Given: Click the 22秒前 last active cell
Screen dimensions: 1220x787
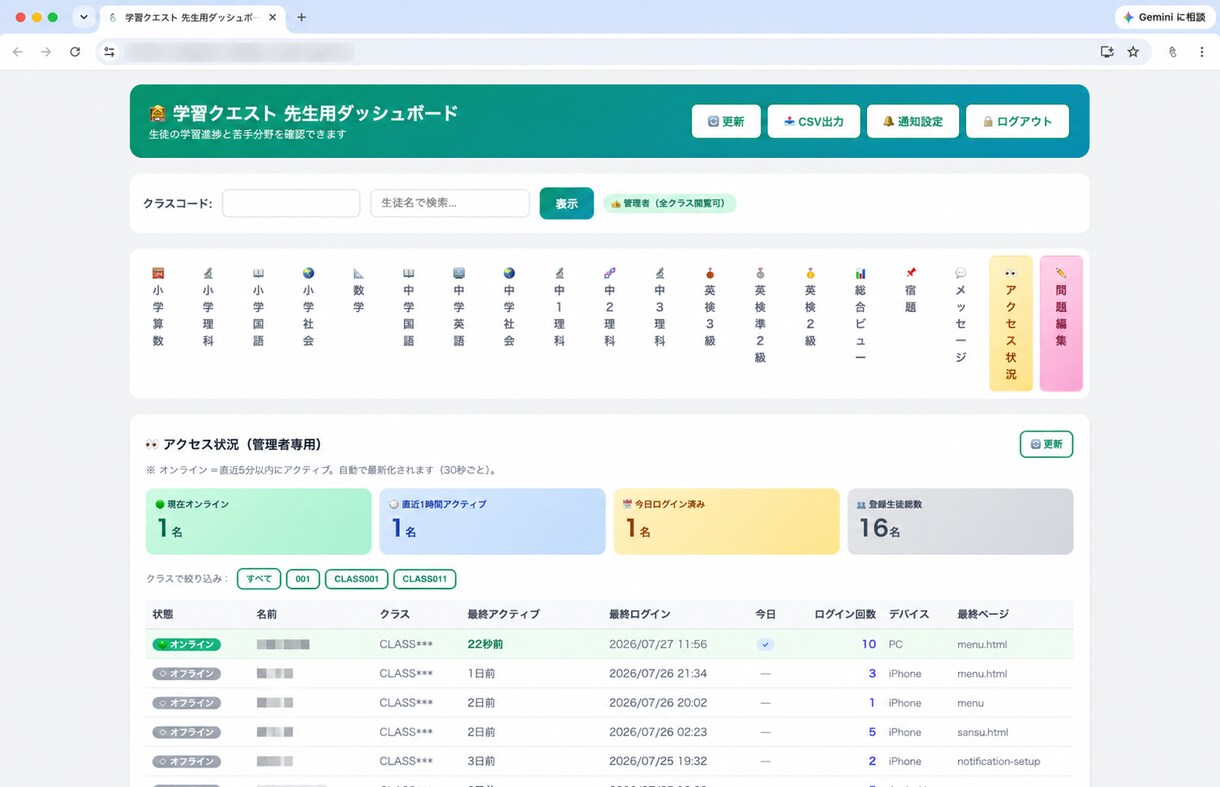Looking at the screenshot, I should coord(485,644).
